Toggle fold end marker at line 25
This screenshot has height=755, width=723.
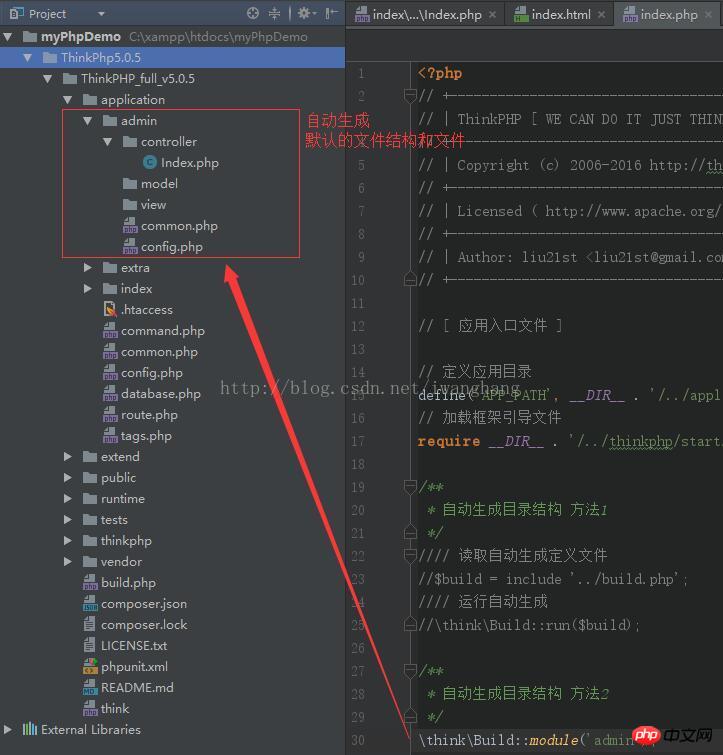coord(410,625)
